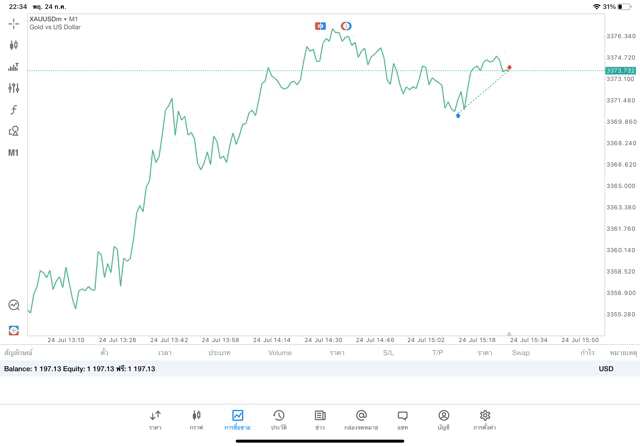This screenshot has height=447, width=640.
Task: Open the ข่าว news tab
Action: click(x=319, y=419)
